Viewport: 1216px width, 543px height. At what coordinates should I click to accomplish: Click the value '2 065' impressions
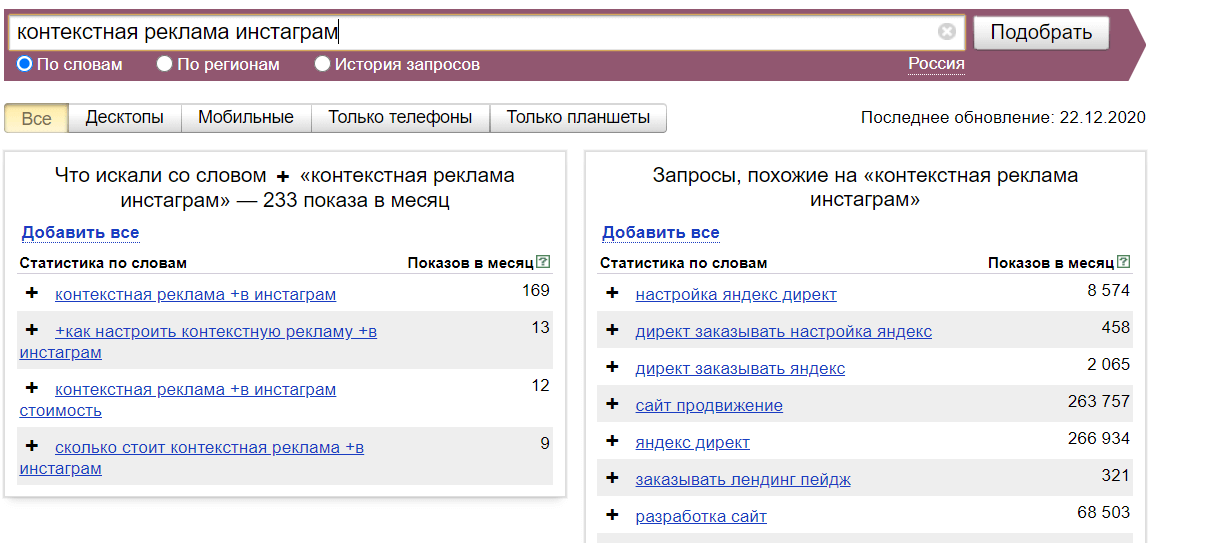tap(1109, 364)
